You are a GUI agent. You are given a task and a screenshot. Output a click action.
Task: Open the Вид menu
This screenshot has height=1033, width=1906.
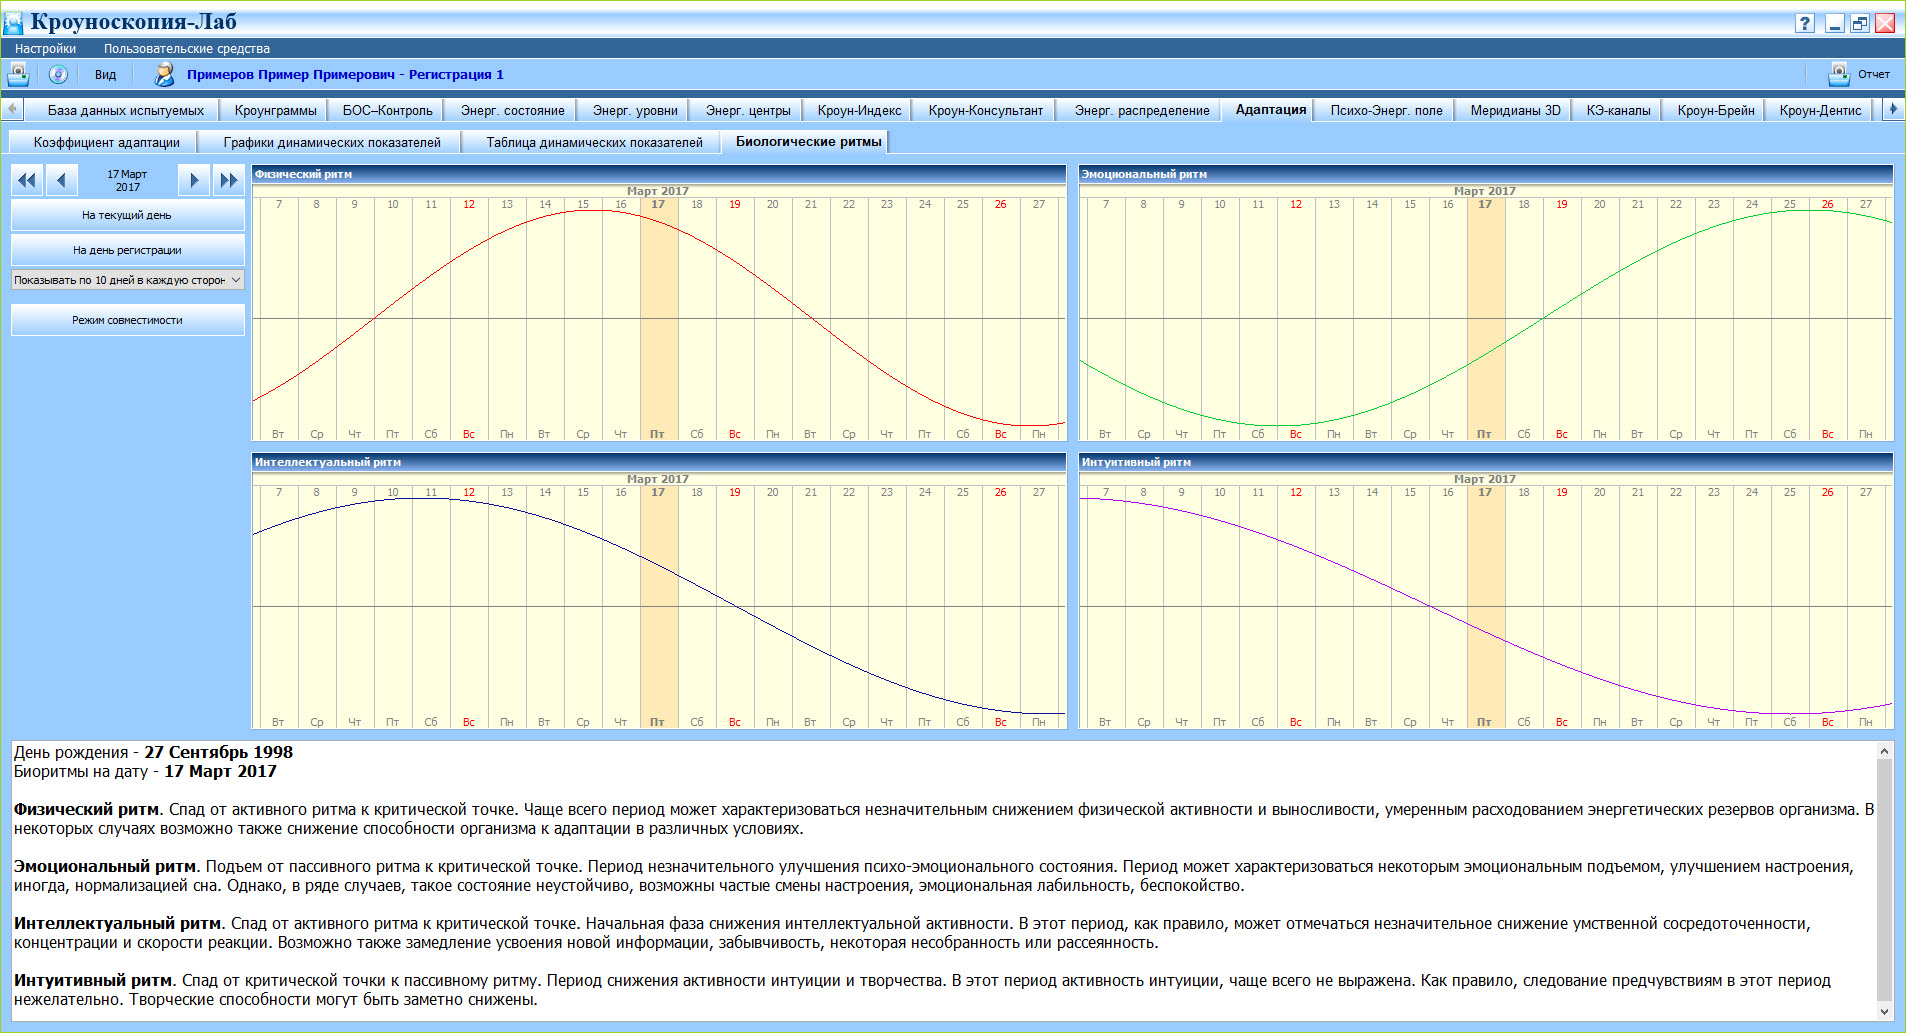pyautogui.click(x=105, y=74)
